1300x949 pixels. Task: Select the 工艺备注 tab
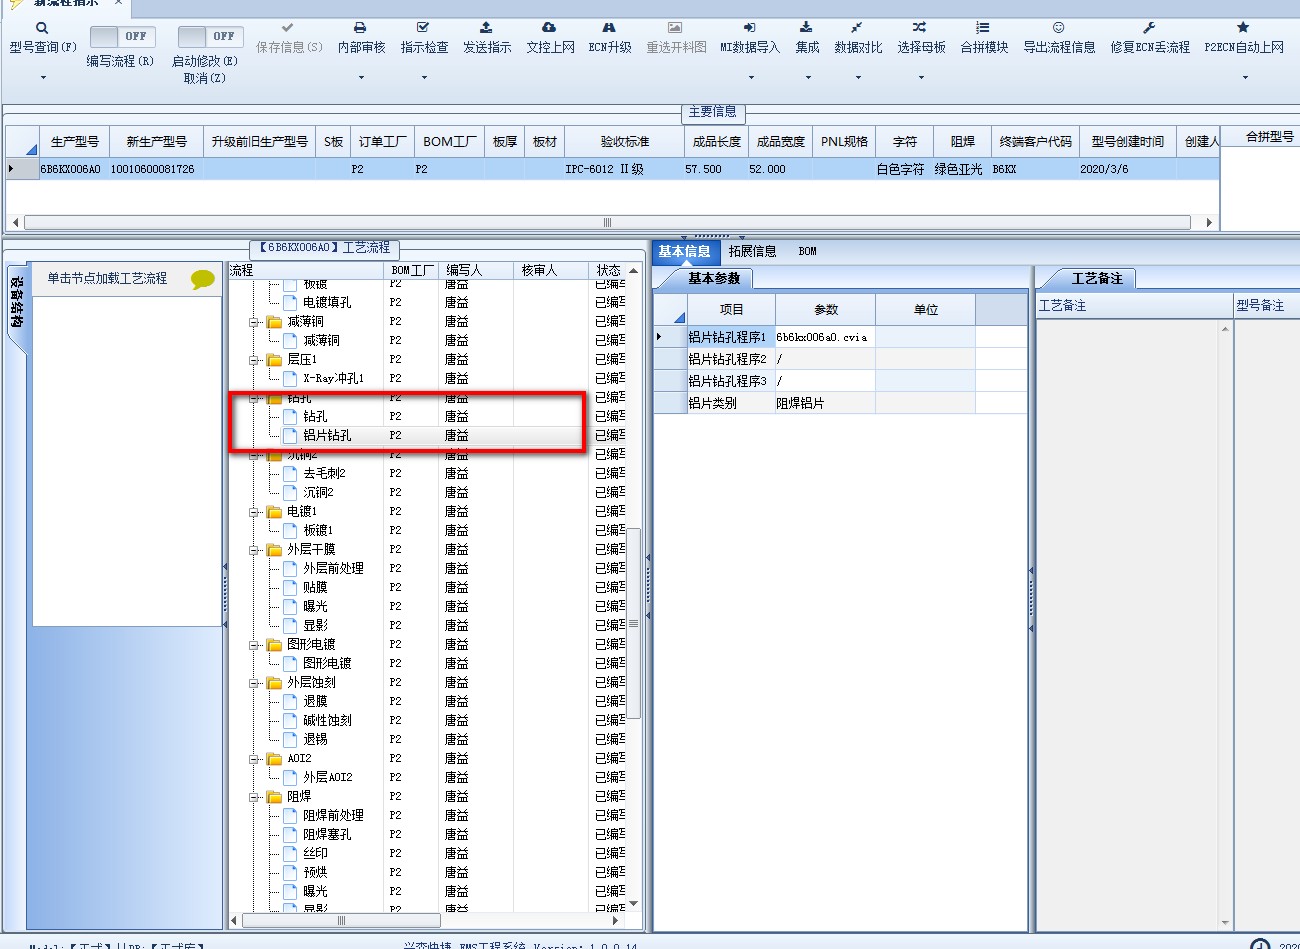(1097, 278)
